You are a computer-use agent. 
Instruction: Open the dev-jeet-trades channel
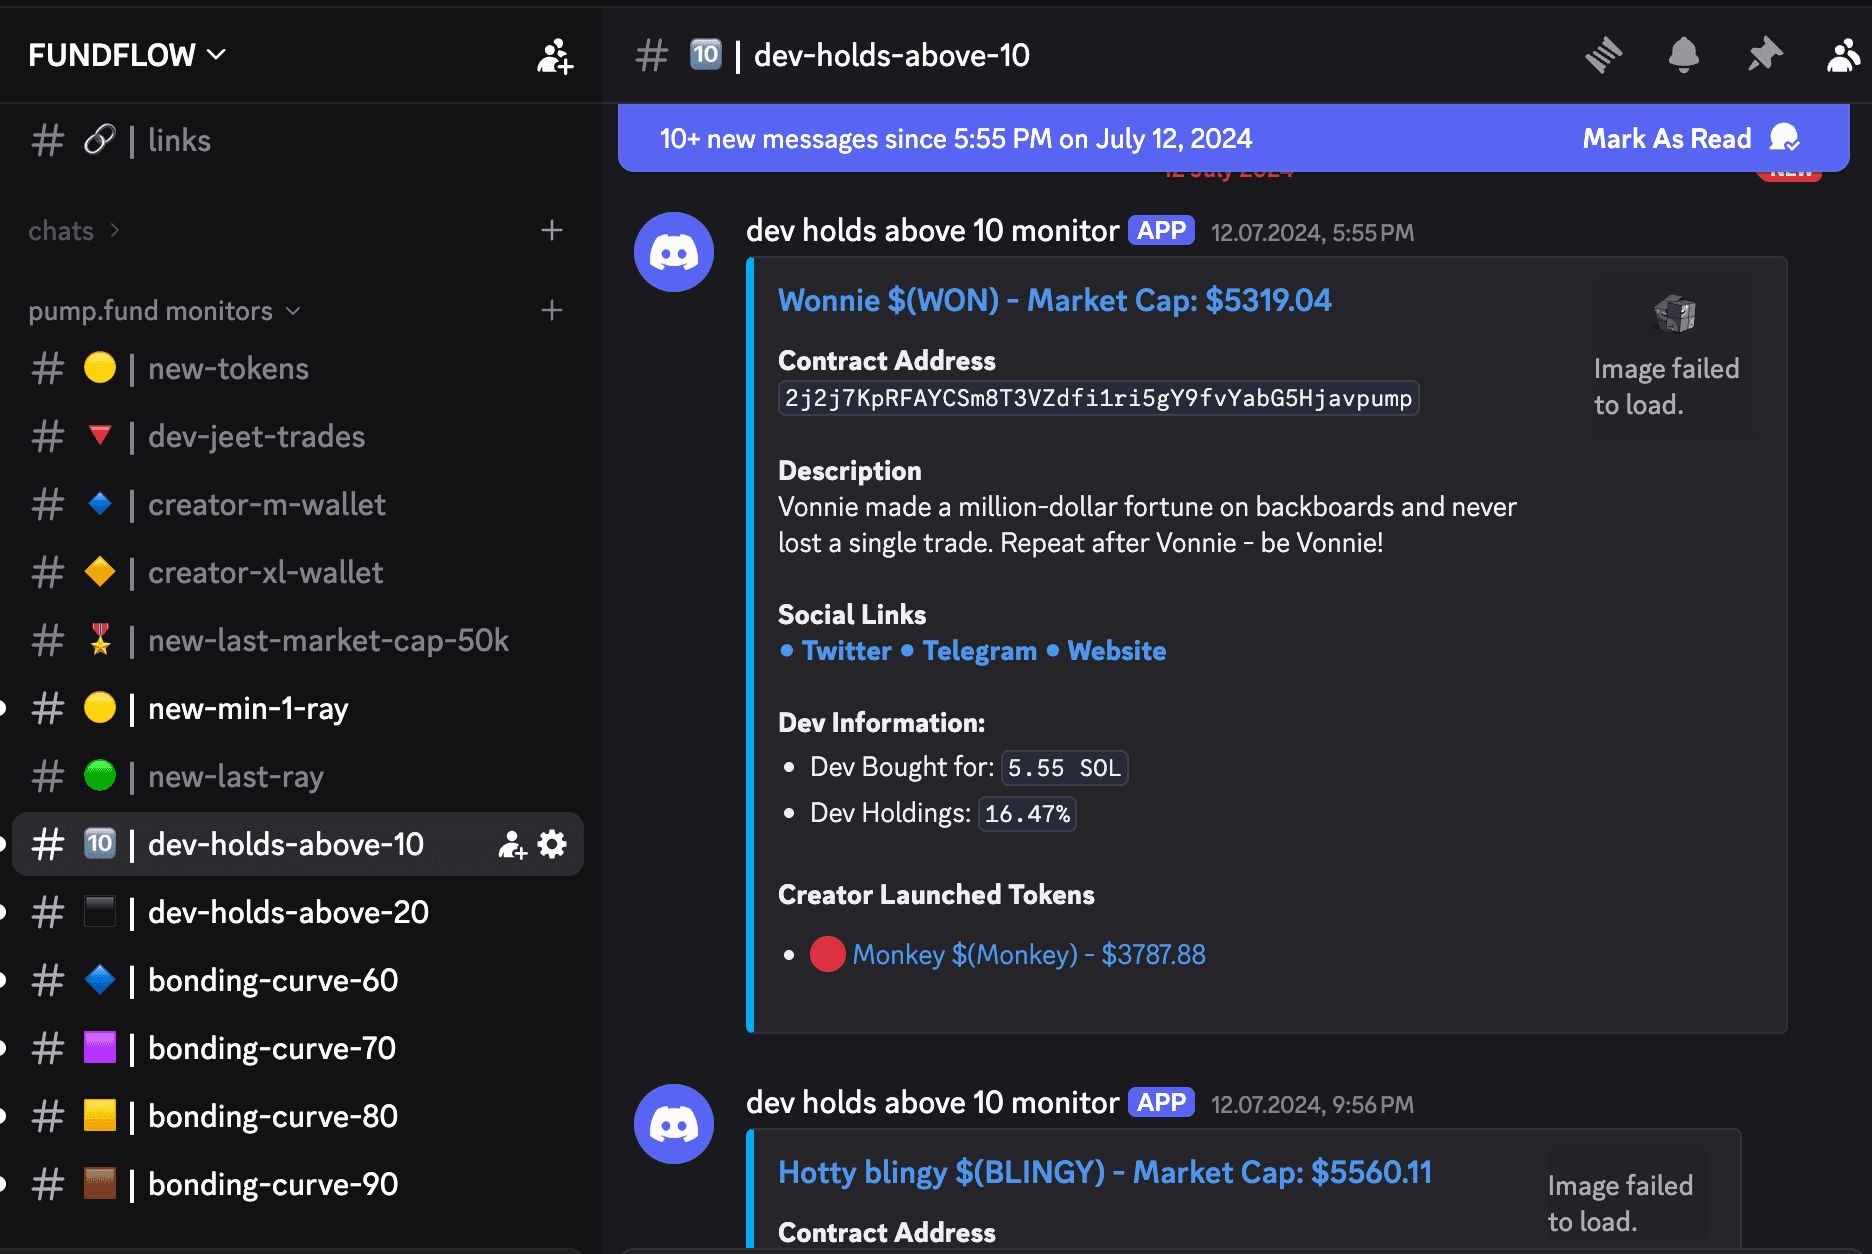pyautogui.click(x=297, y=436)
